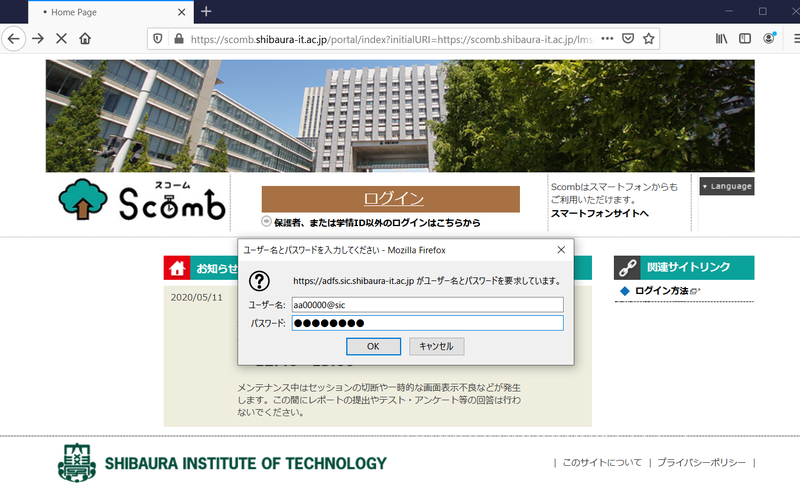Viewport: 800px width, 490px height.
Task: Click the Shibaura Institute of Technology crest
Action: 77,462
